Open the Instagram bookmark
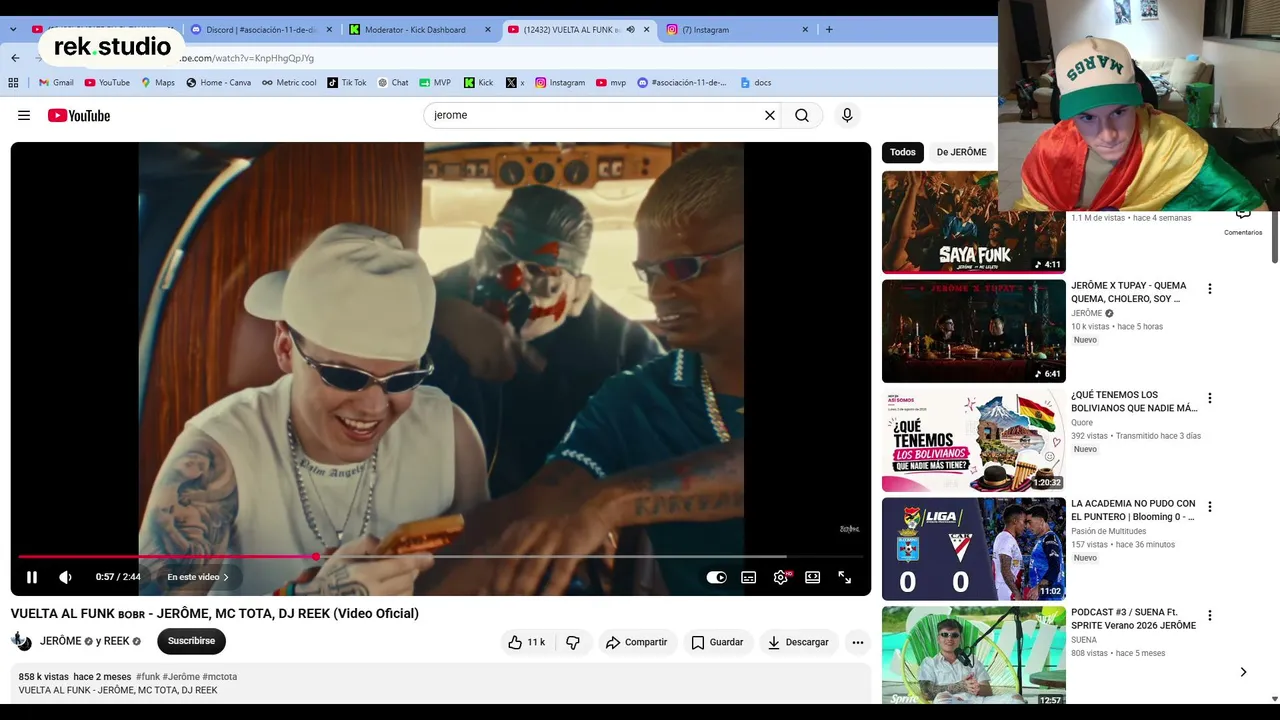The height and width of the screenshot is (720, 1280). pyautogui.click(x=560, y=83)
